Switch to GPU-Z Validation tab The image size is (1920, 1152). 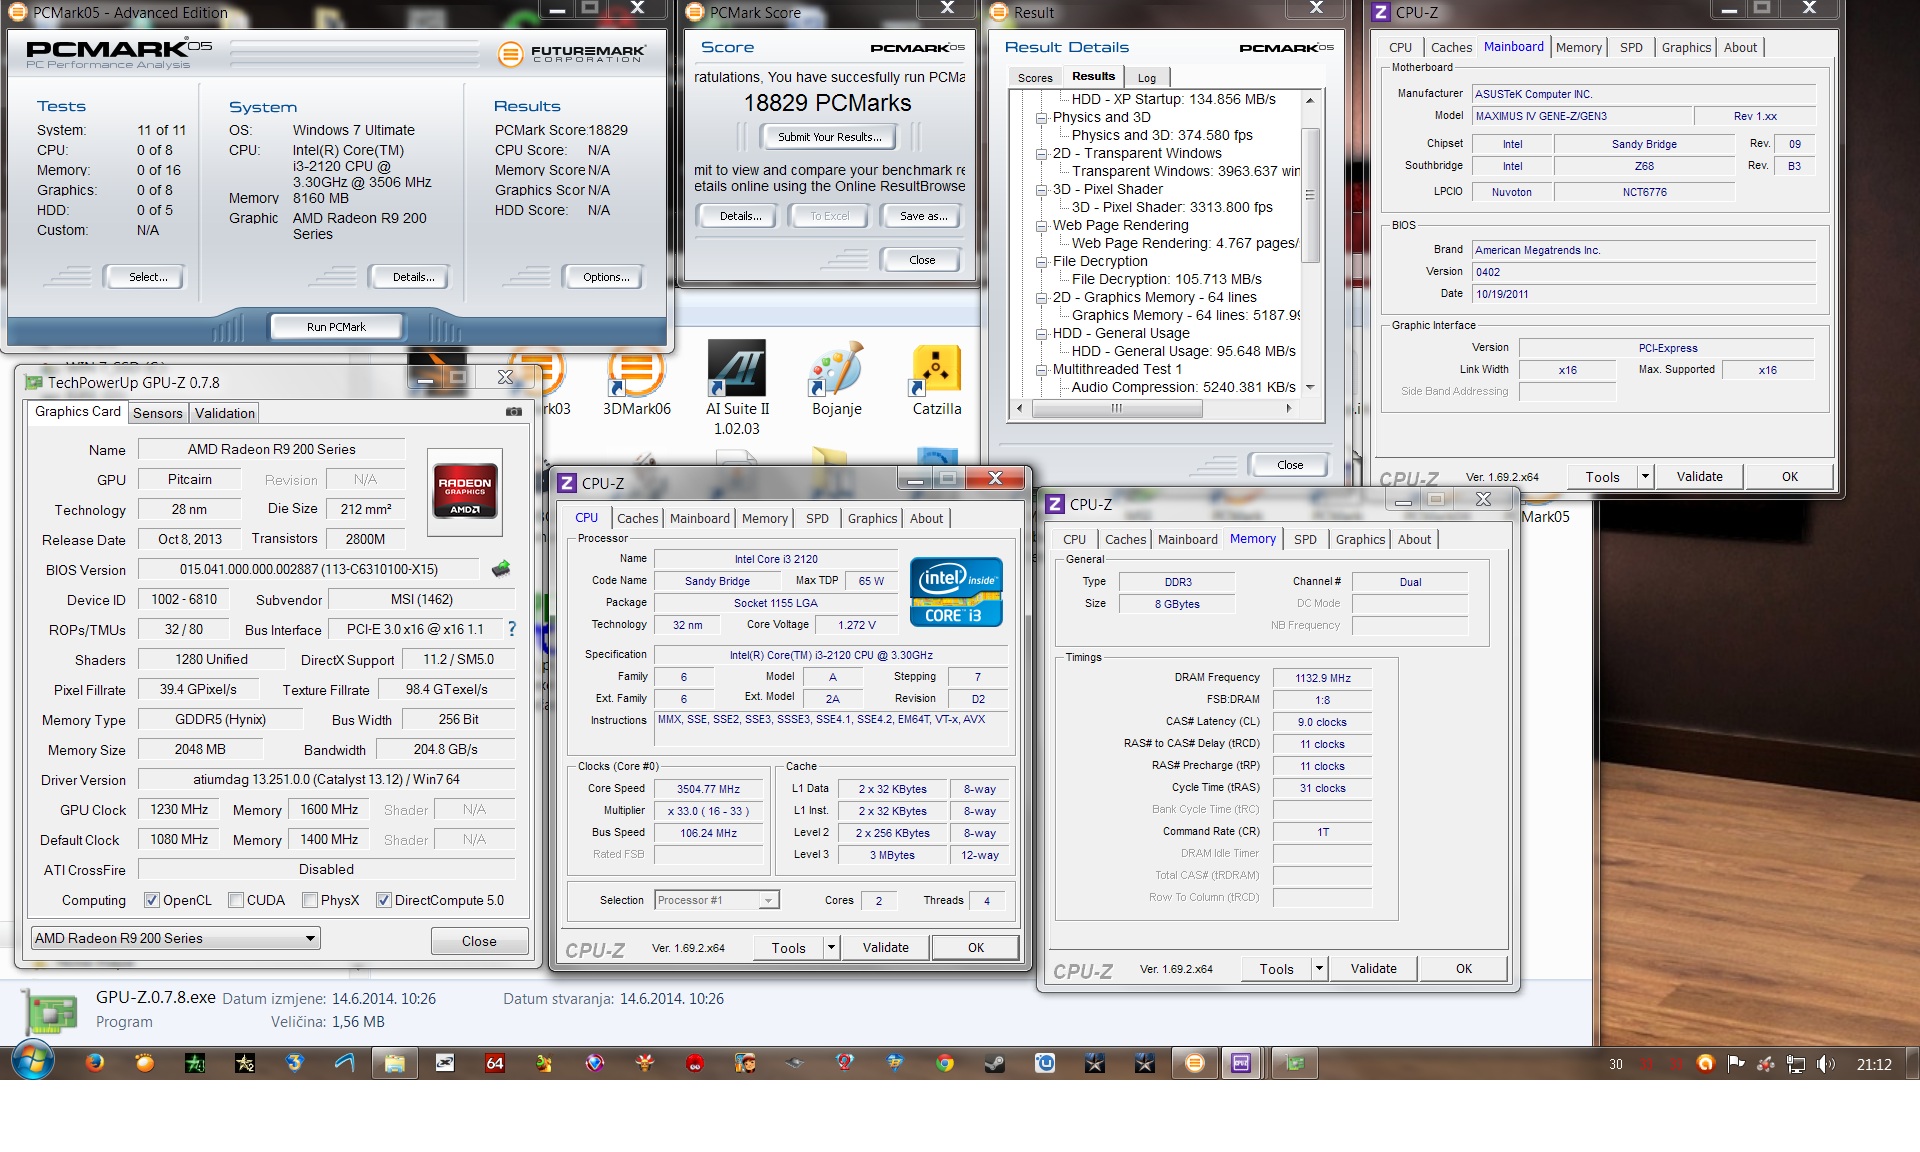(225, 413)
